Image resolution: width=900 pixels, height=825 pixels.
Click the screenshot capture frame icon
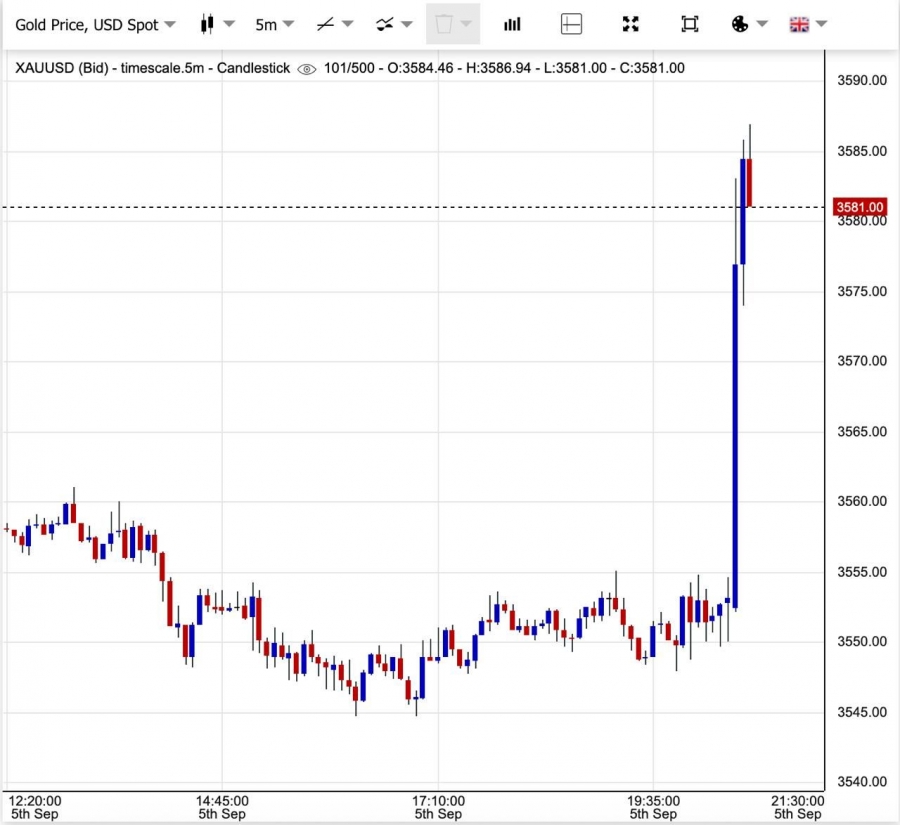coord(690,24)
